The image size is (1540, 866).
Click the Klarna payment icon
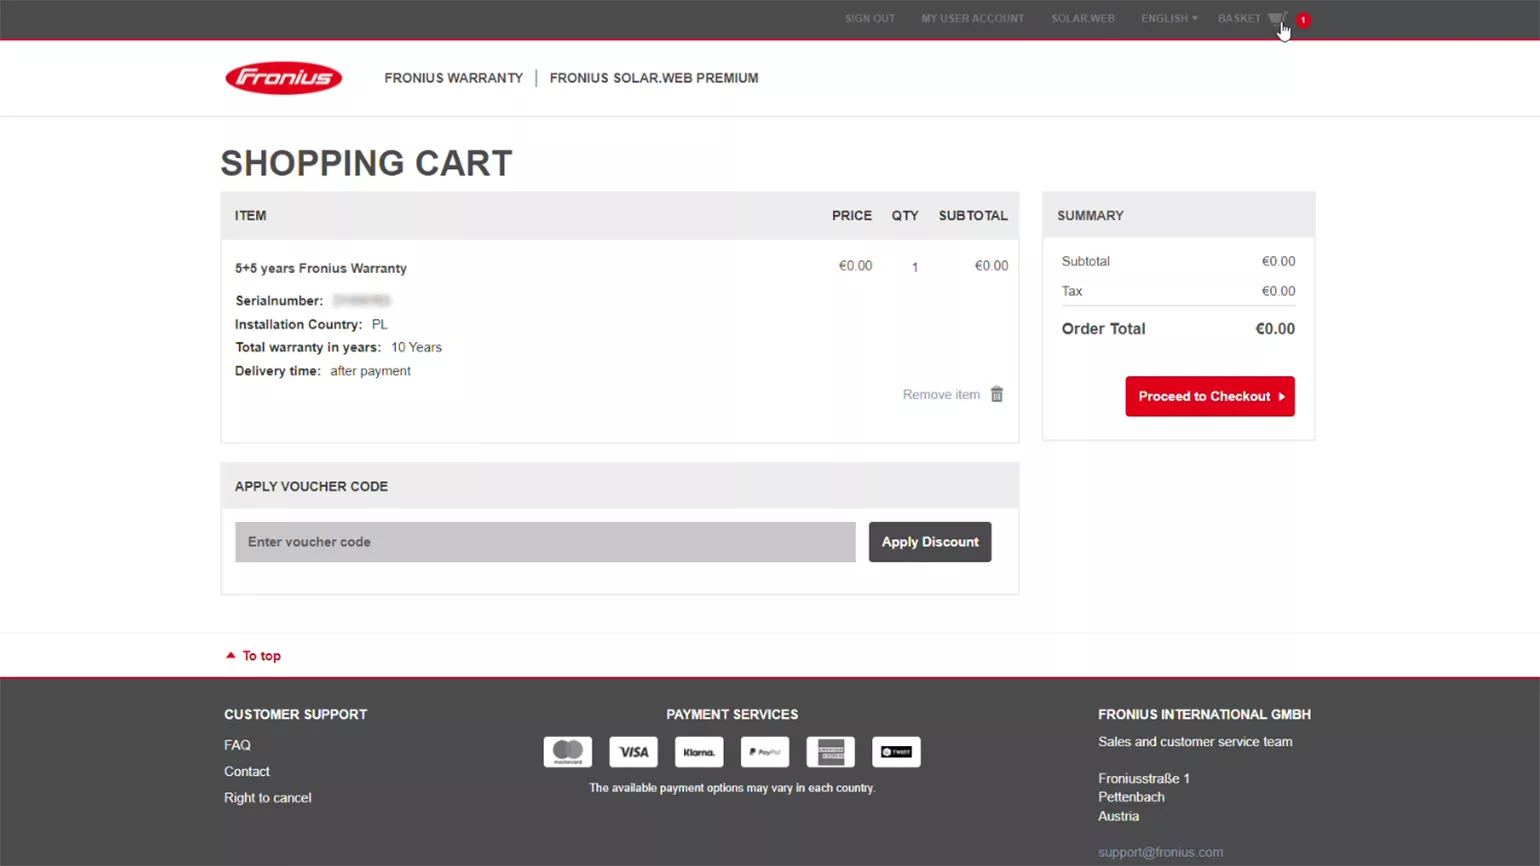[699, 752]
